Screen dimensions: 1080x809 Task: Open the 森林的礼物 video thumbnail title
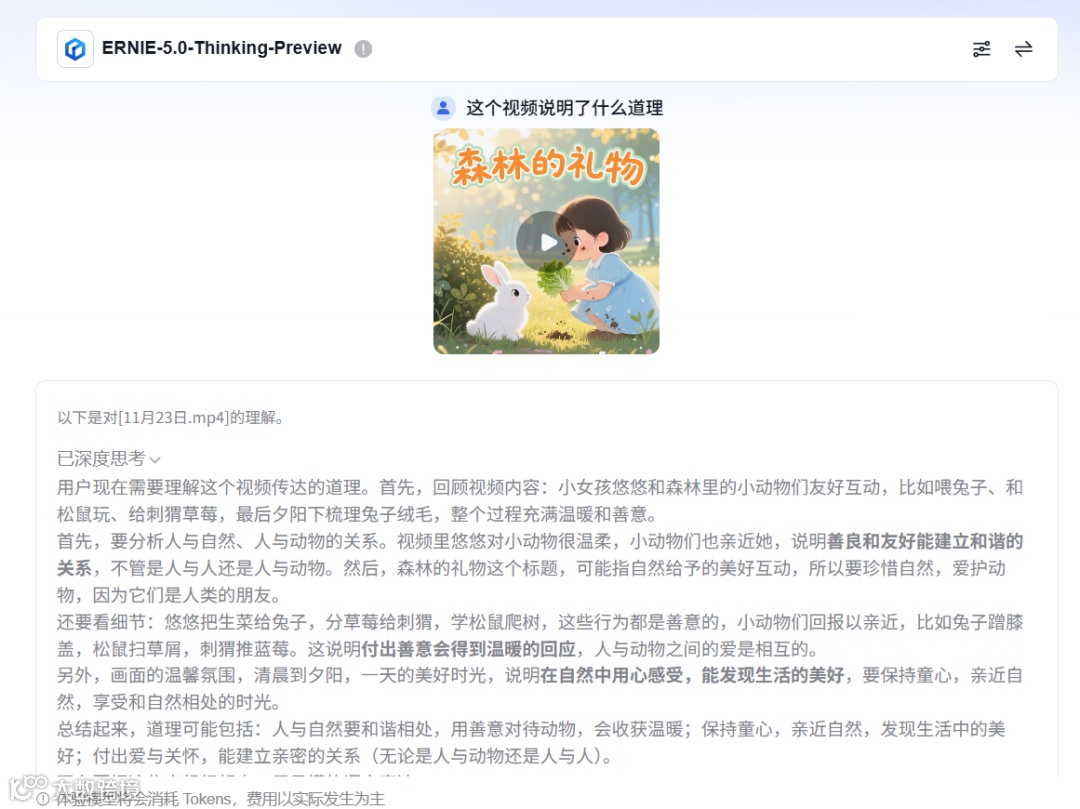(x=548, y=166)
